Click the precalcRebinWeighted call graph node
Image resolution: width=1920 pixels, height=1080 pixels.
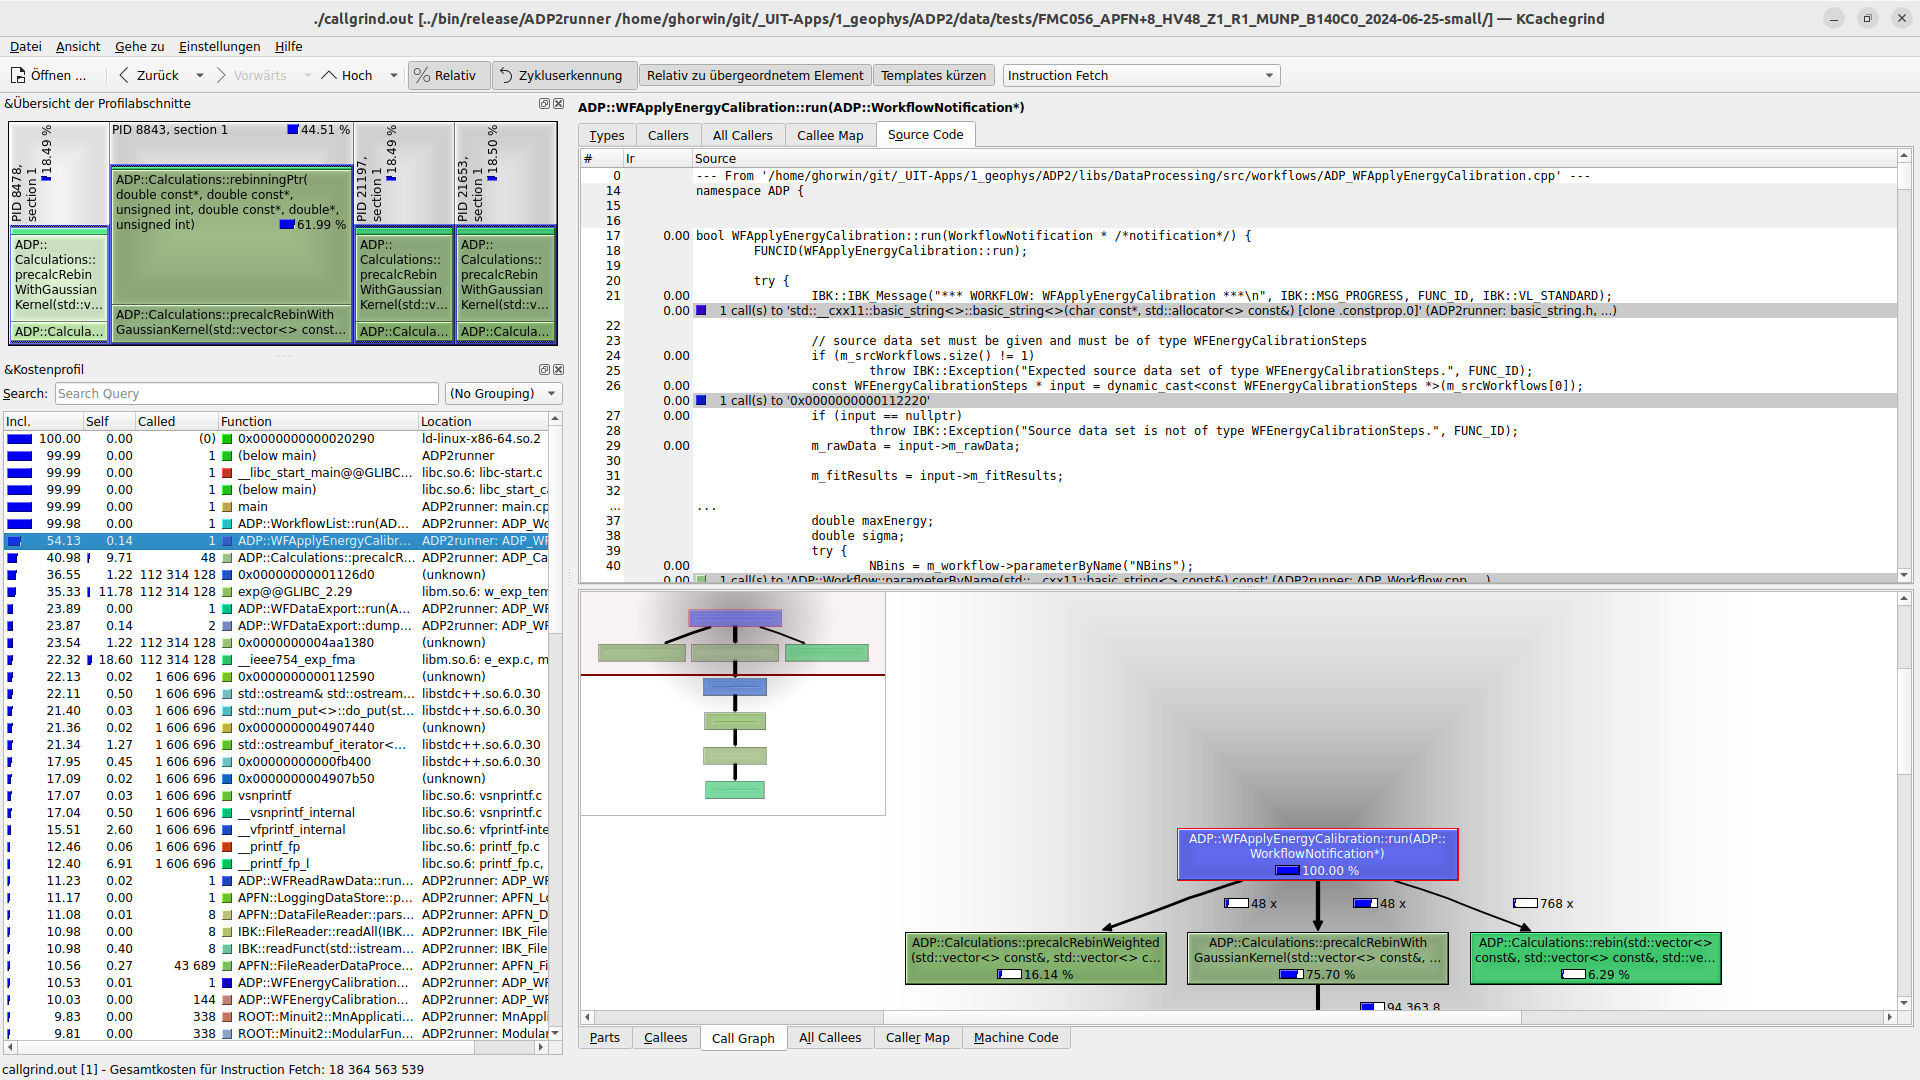pyautogui.click(x=1035, y=957)
